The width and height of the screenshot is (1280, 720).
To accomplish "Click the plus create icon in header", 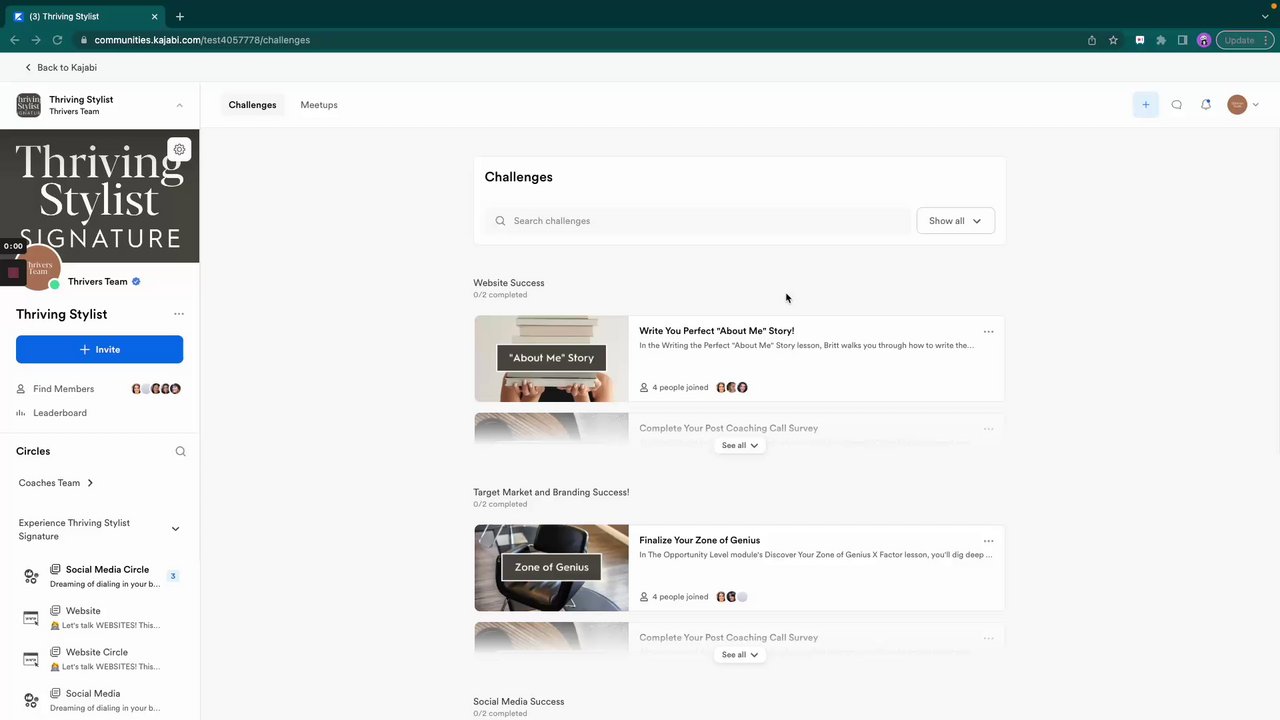I will 1146,105.
